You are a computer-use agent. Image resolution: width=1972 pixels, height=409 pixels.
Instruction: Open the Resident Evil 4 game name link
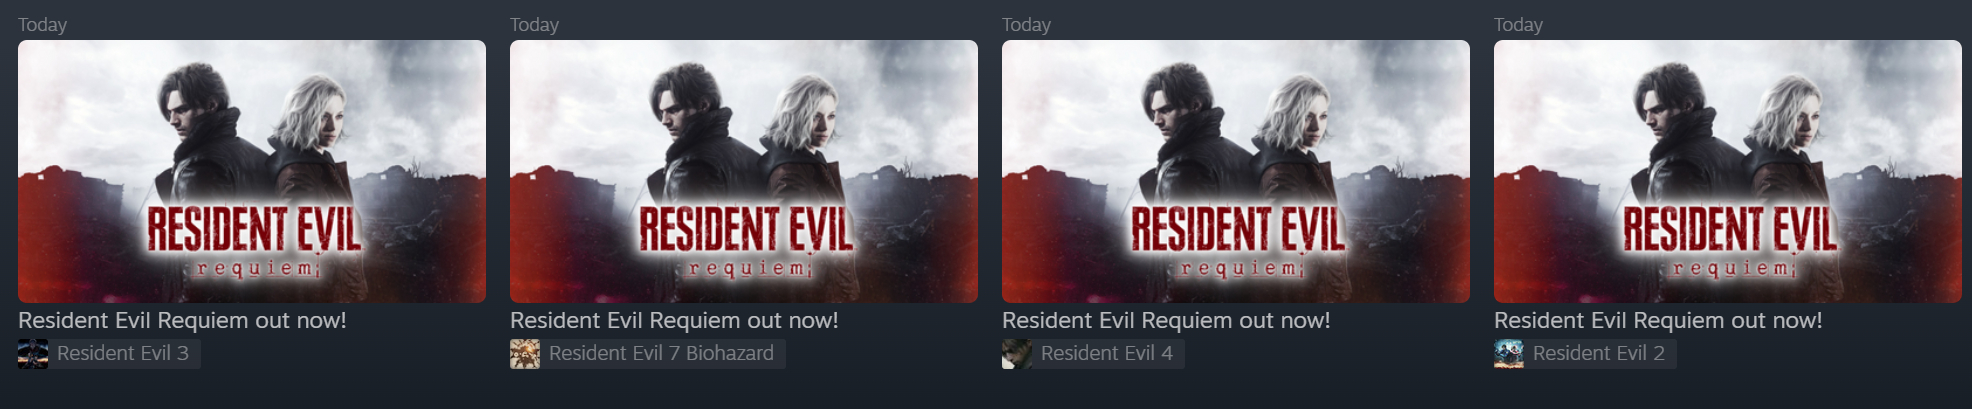(x=1107, y=353)
